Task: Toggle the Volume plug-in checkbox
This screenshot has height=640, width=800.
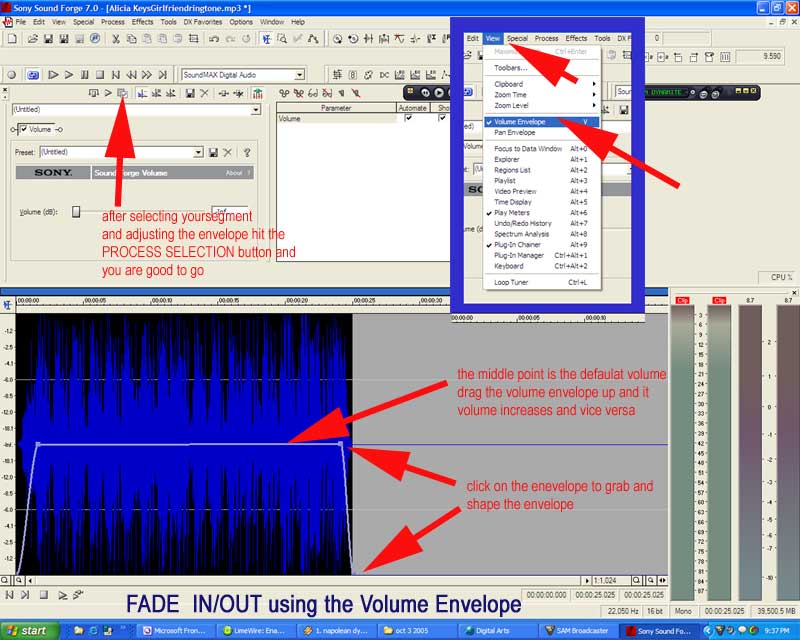Action: (22, 129)
